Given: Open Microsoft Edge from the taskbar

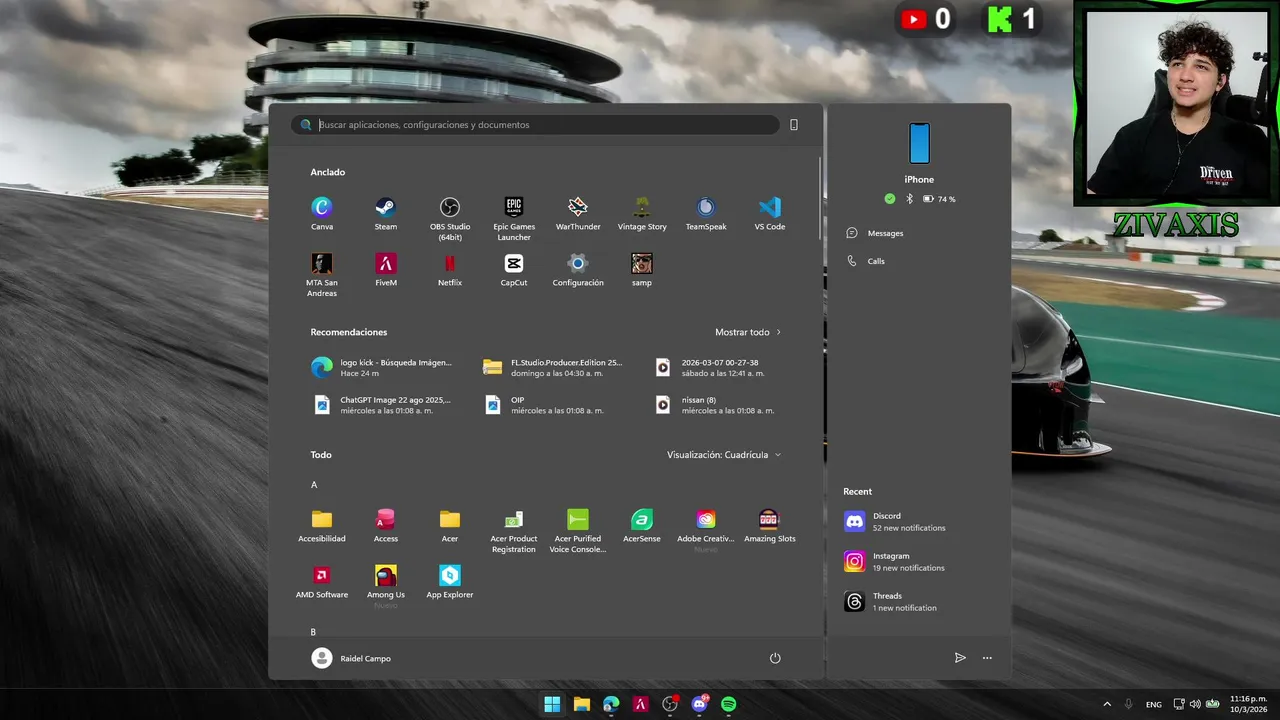Looking at the screenshot, I should click(611, 704).
